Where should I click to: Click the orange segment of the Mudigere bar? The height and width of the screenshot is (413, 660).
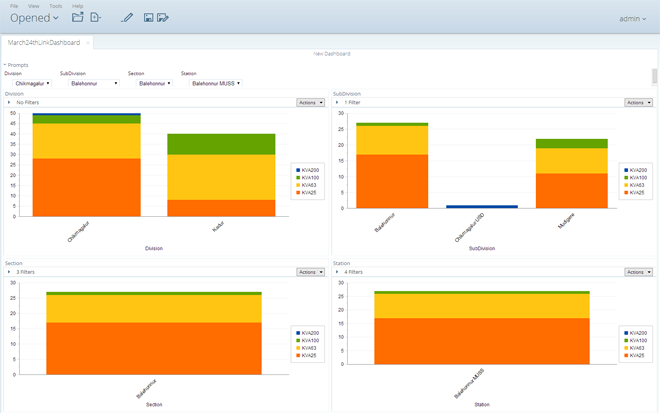coord(572,191)
